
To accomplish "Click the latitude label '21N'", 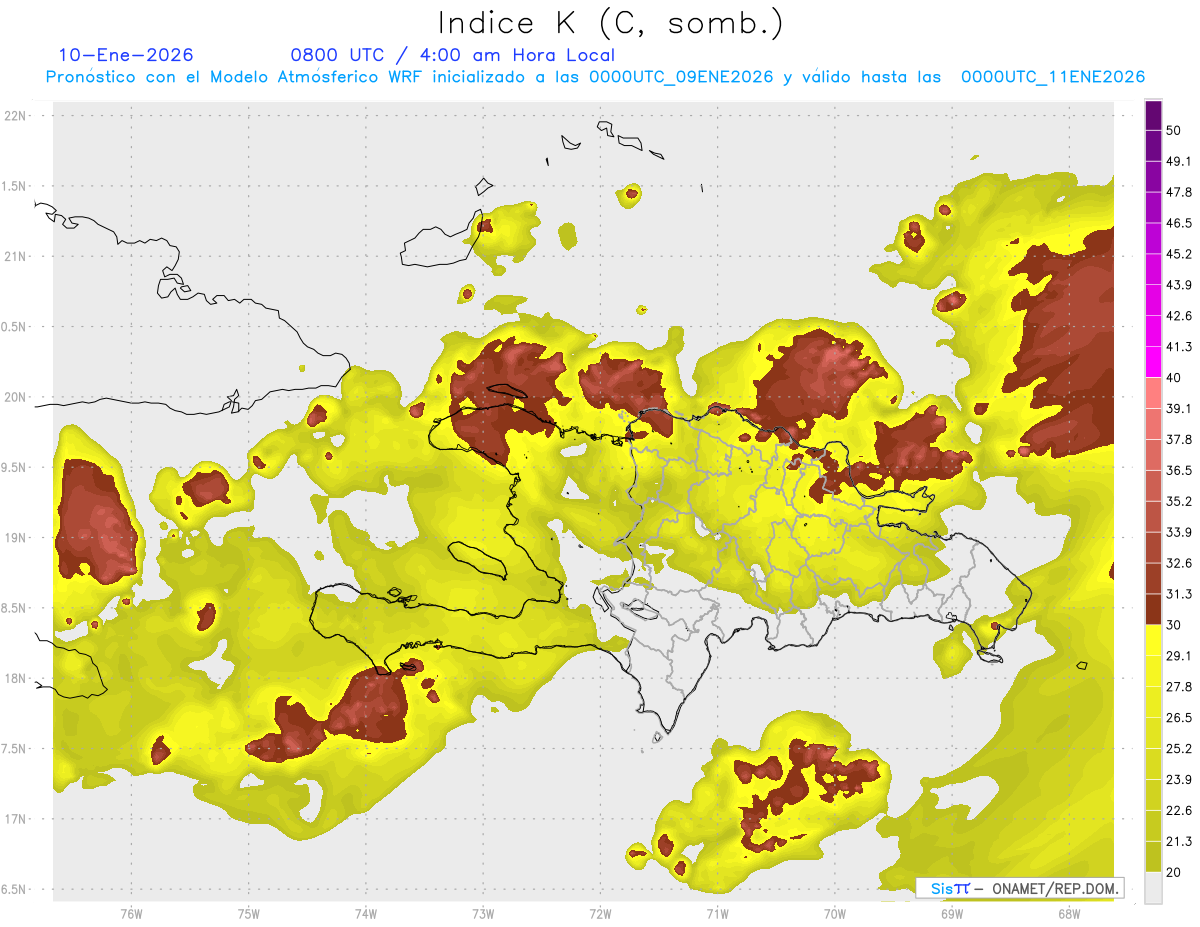I will coord(14,256).
